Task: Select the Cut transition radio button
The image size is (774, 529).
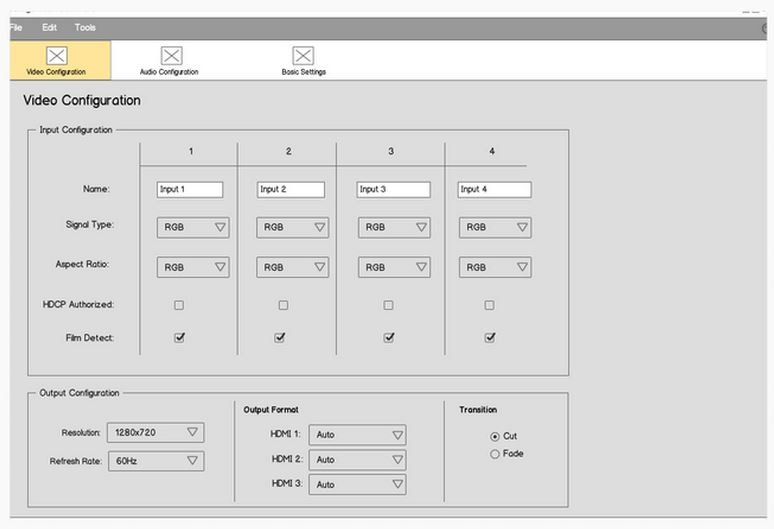Action: (x=495, y=437)
